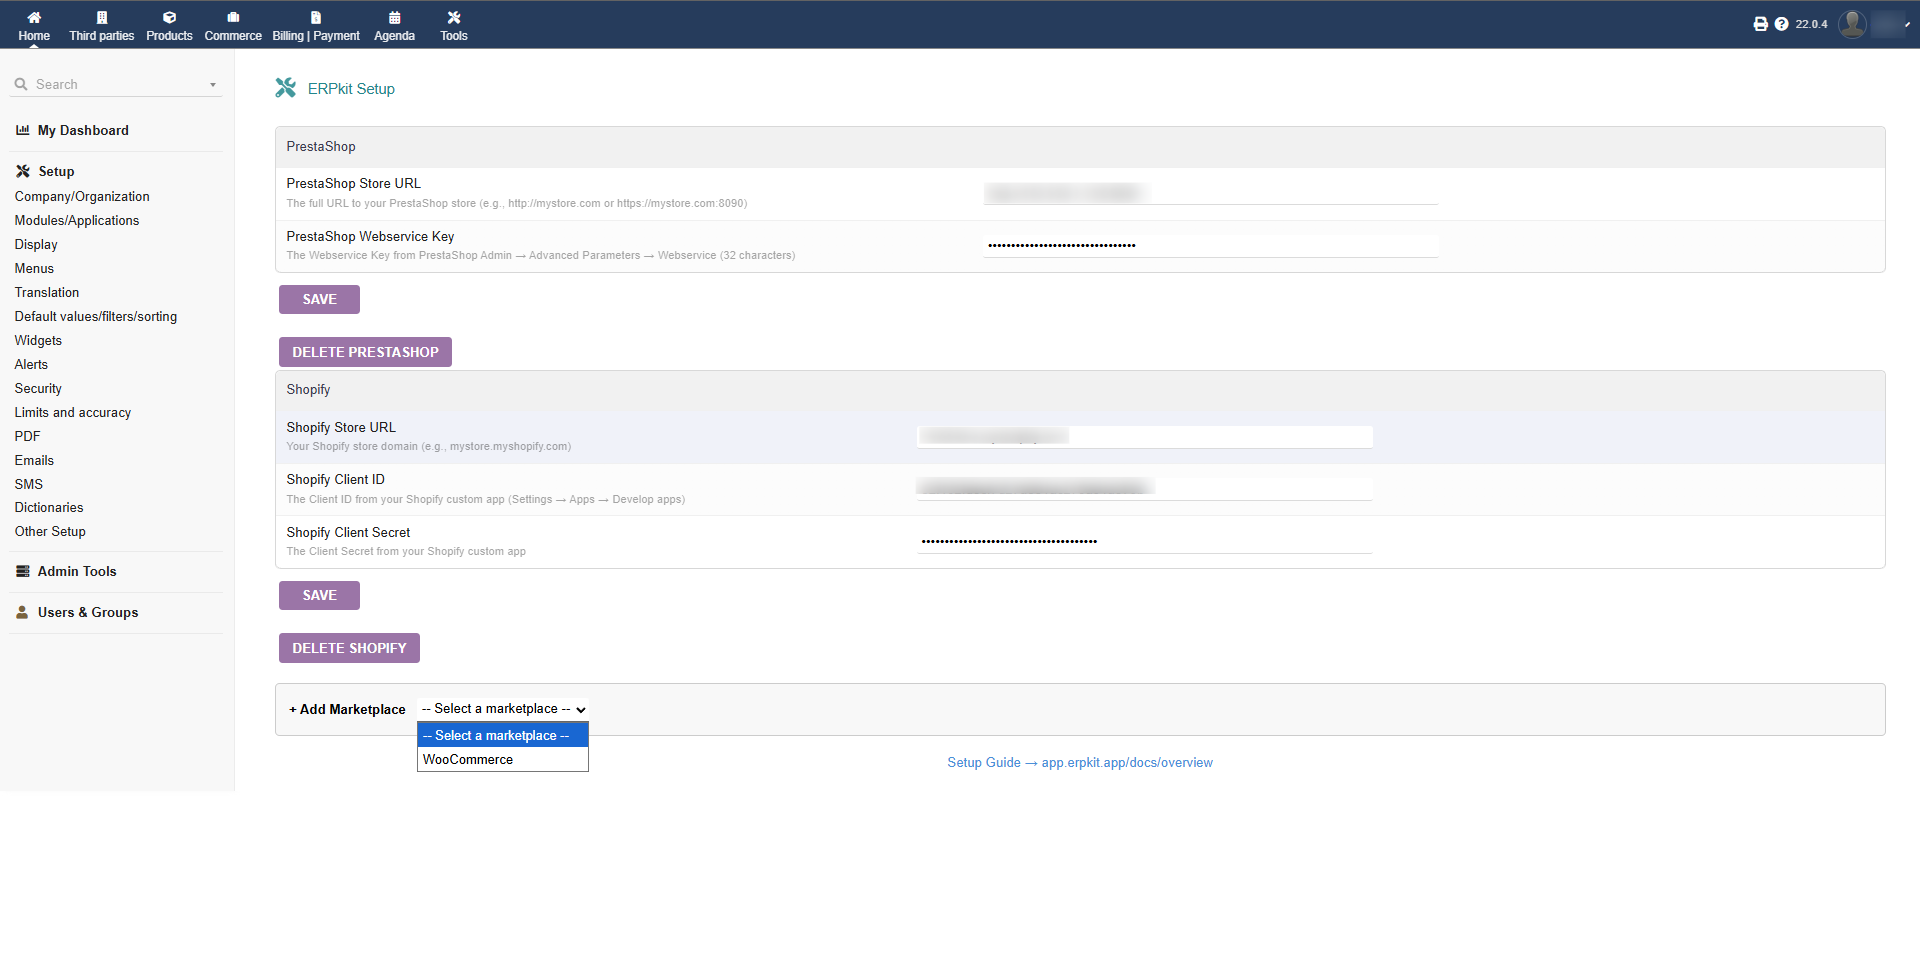Open the Translation setup page
Viewport: 1920px width, 954px height.
(x=47, y=292)
